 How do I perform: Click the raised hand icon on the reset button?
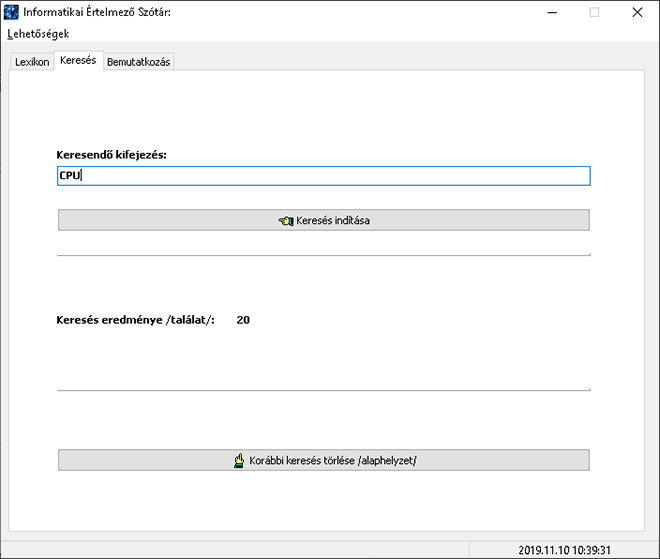(x=239, y=461)
